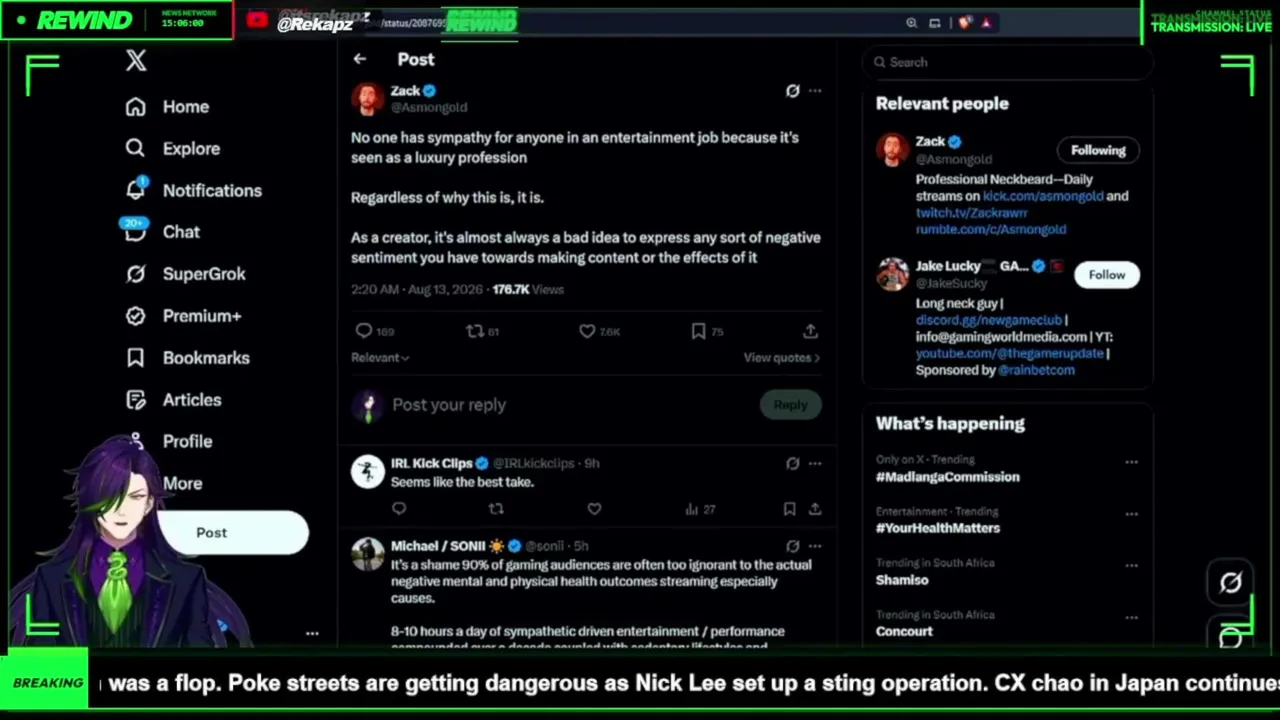Open Bookmarks in the sidebar
Image resolution: width=1280 pixels, height=720 pixels.
click(x=187, y=358)
